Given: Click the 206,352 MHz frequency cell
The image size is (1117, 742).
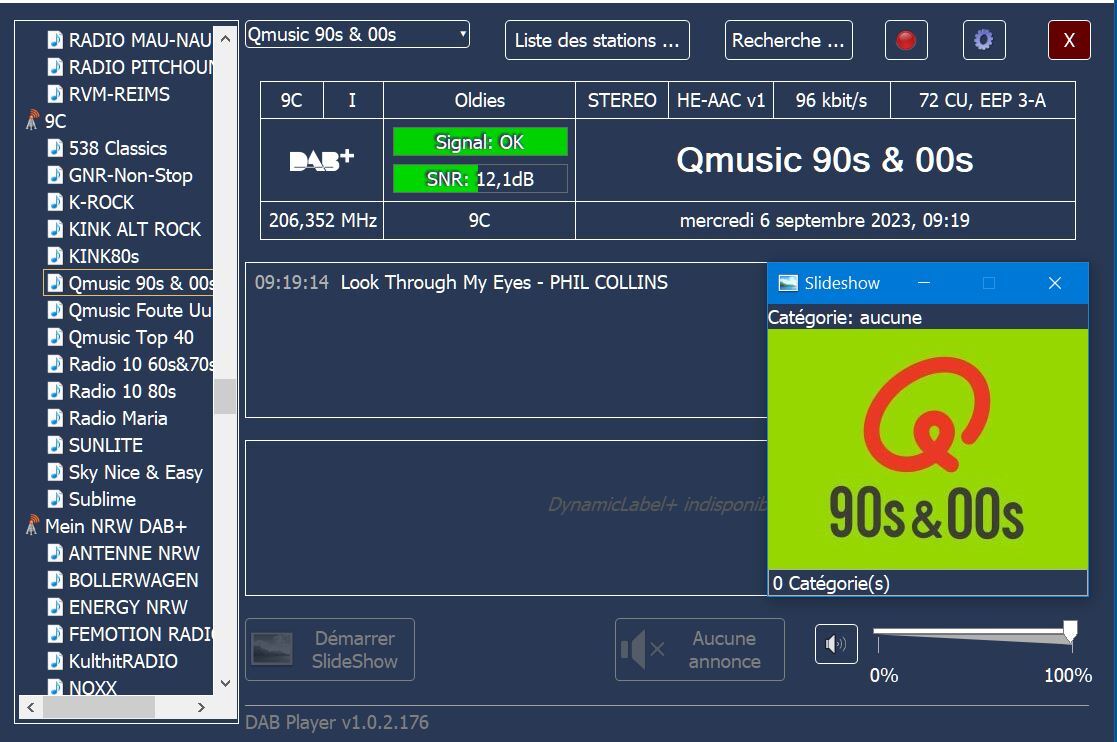Looking at the screenshot, I should (x=322, y=220).
